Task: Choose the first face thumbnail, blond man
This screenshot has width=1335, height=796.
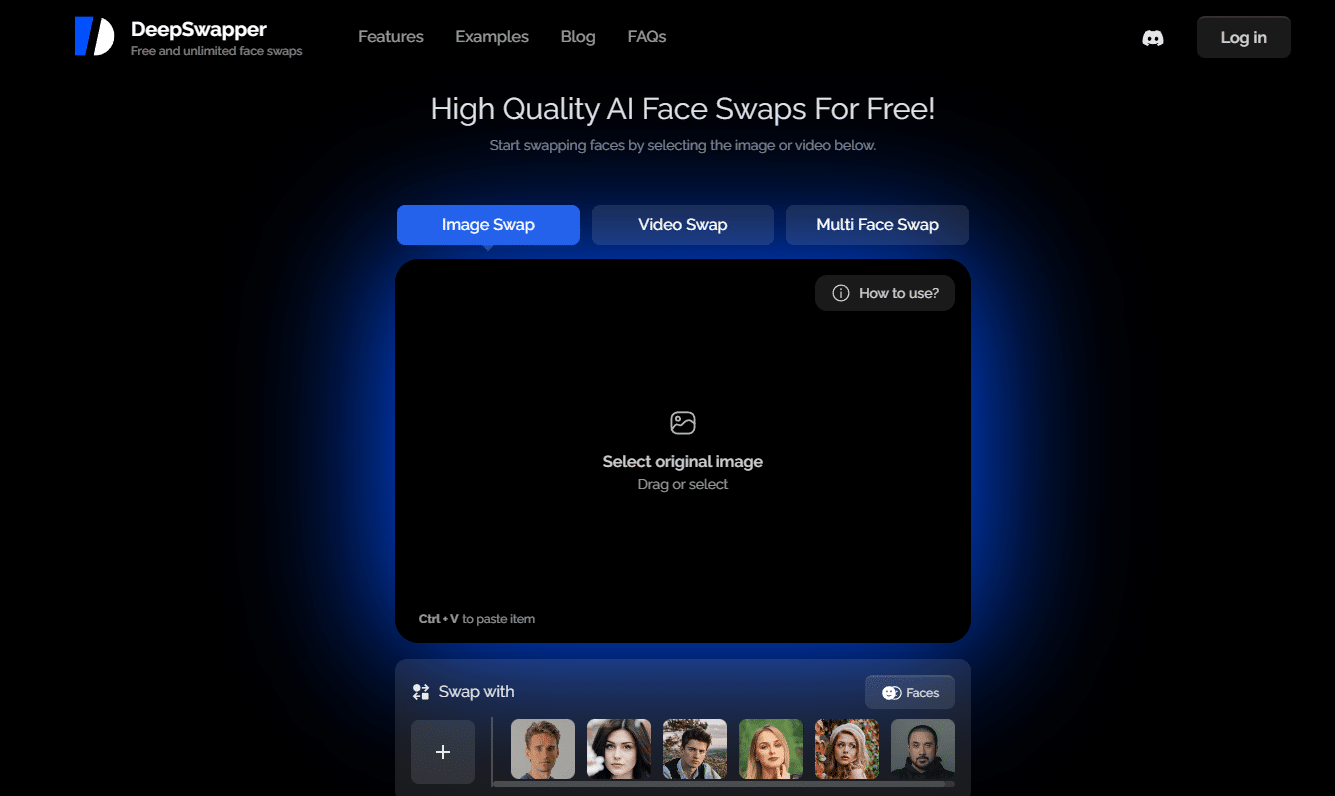Action: pyautogui.click(x=543, y=749)
